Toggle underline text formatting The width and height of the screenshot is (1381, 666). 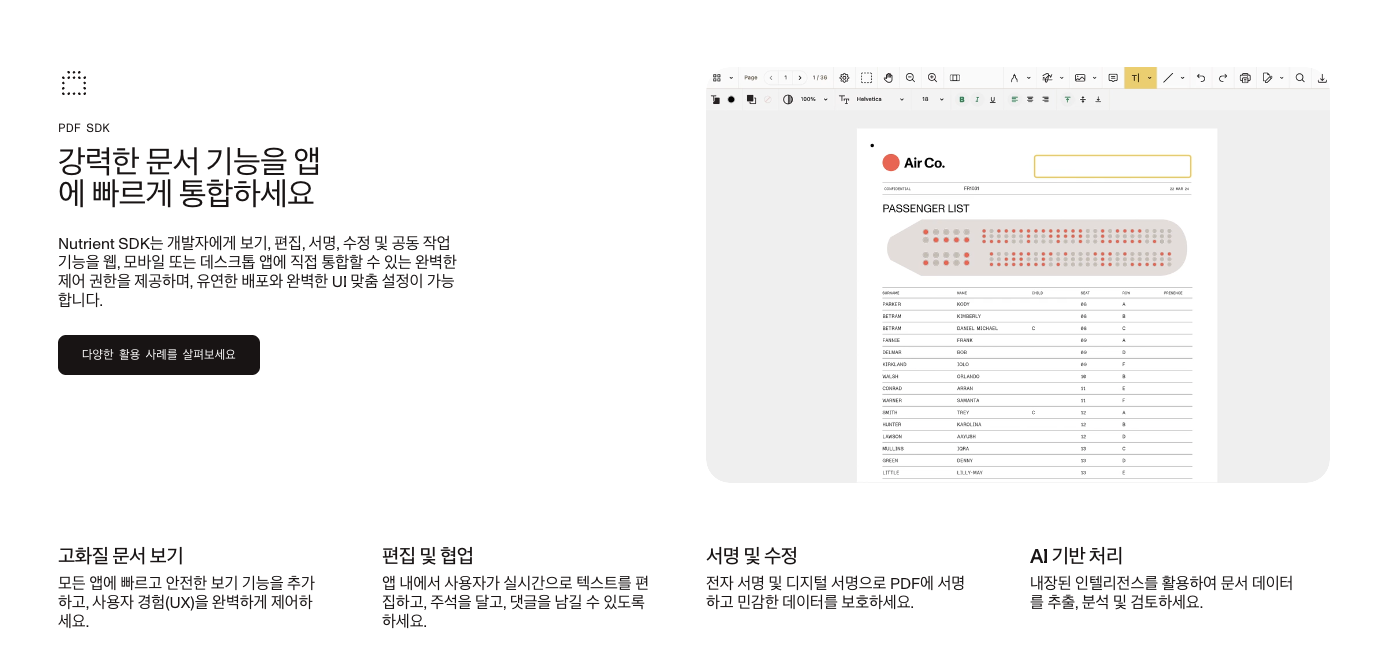(x=992, y=100)
